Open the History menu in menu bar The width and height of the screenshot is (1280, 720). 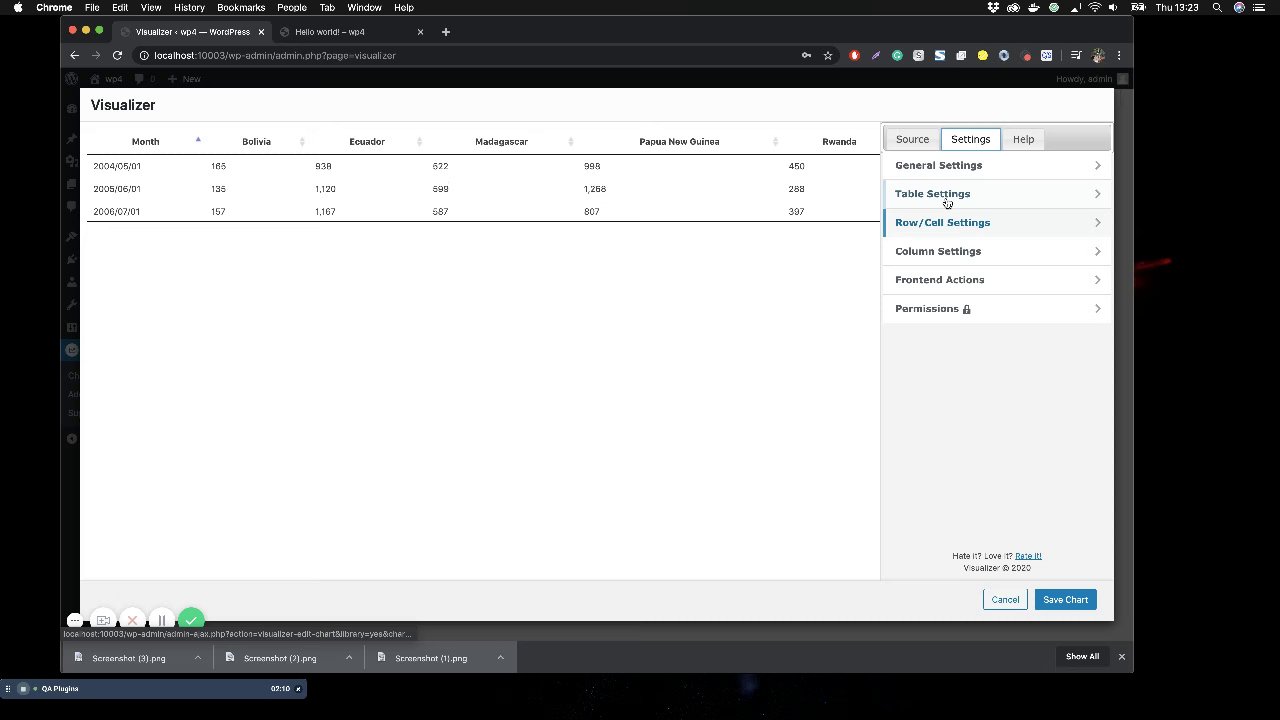pos(189,8)
